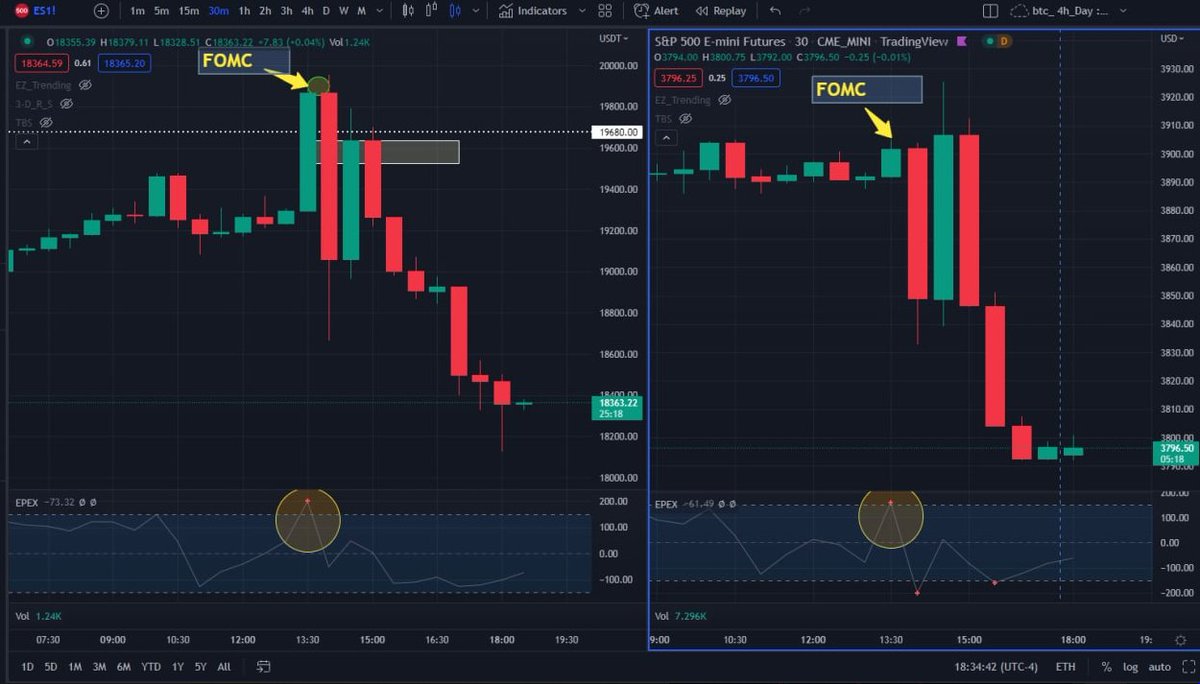
Task: Toggle TBS visibility on right chart
Action: [683, 118]
